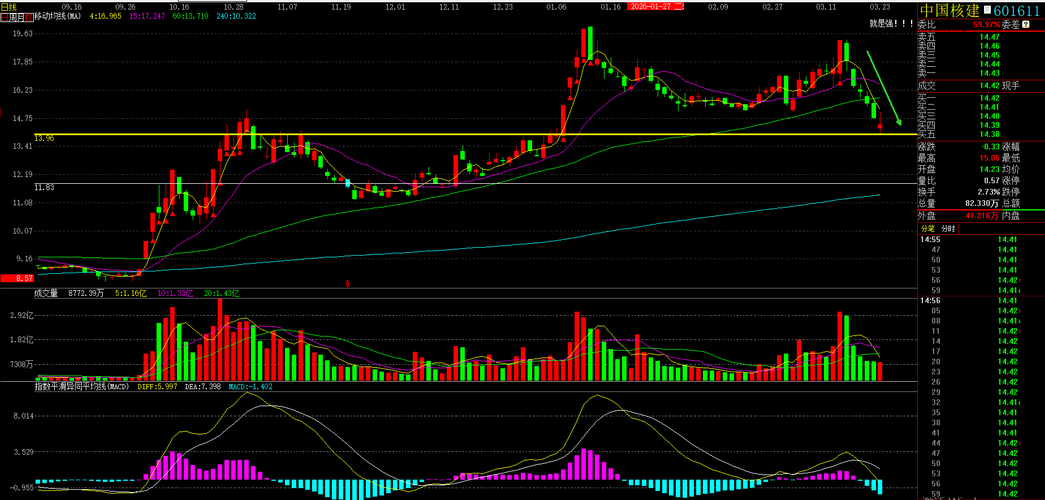Select the 买一 14.42 order row
The image size is (1045, 500).
pyautogui.click(x=980, y=98)
